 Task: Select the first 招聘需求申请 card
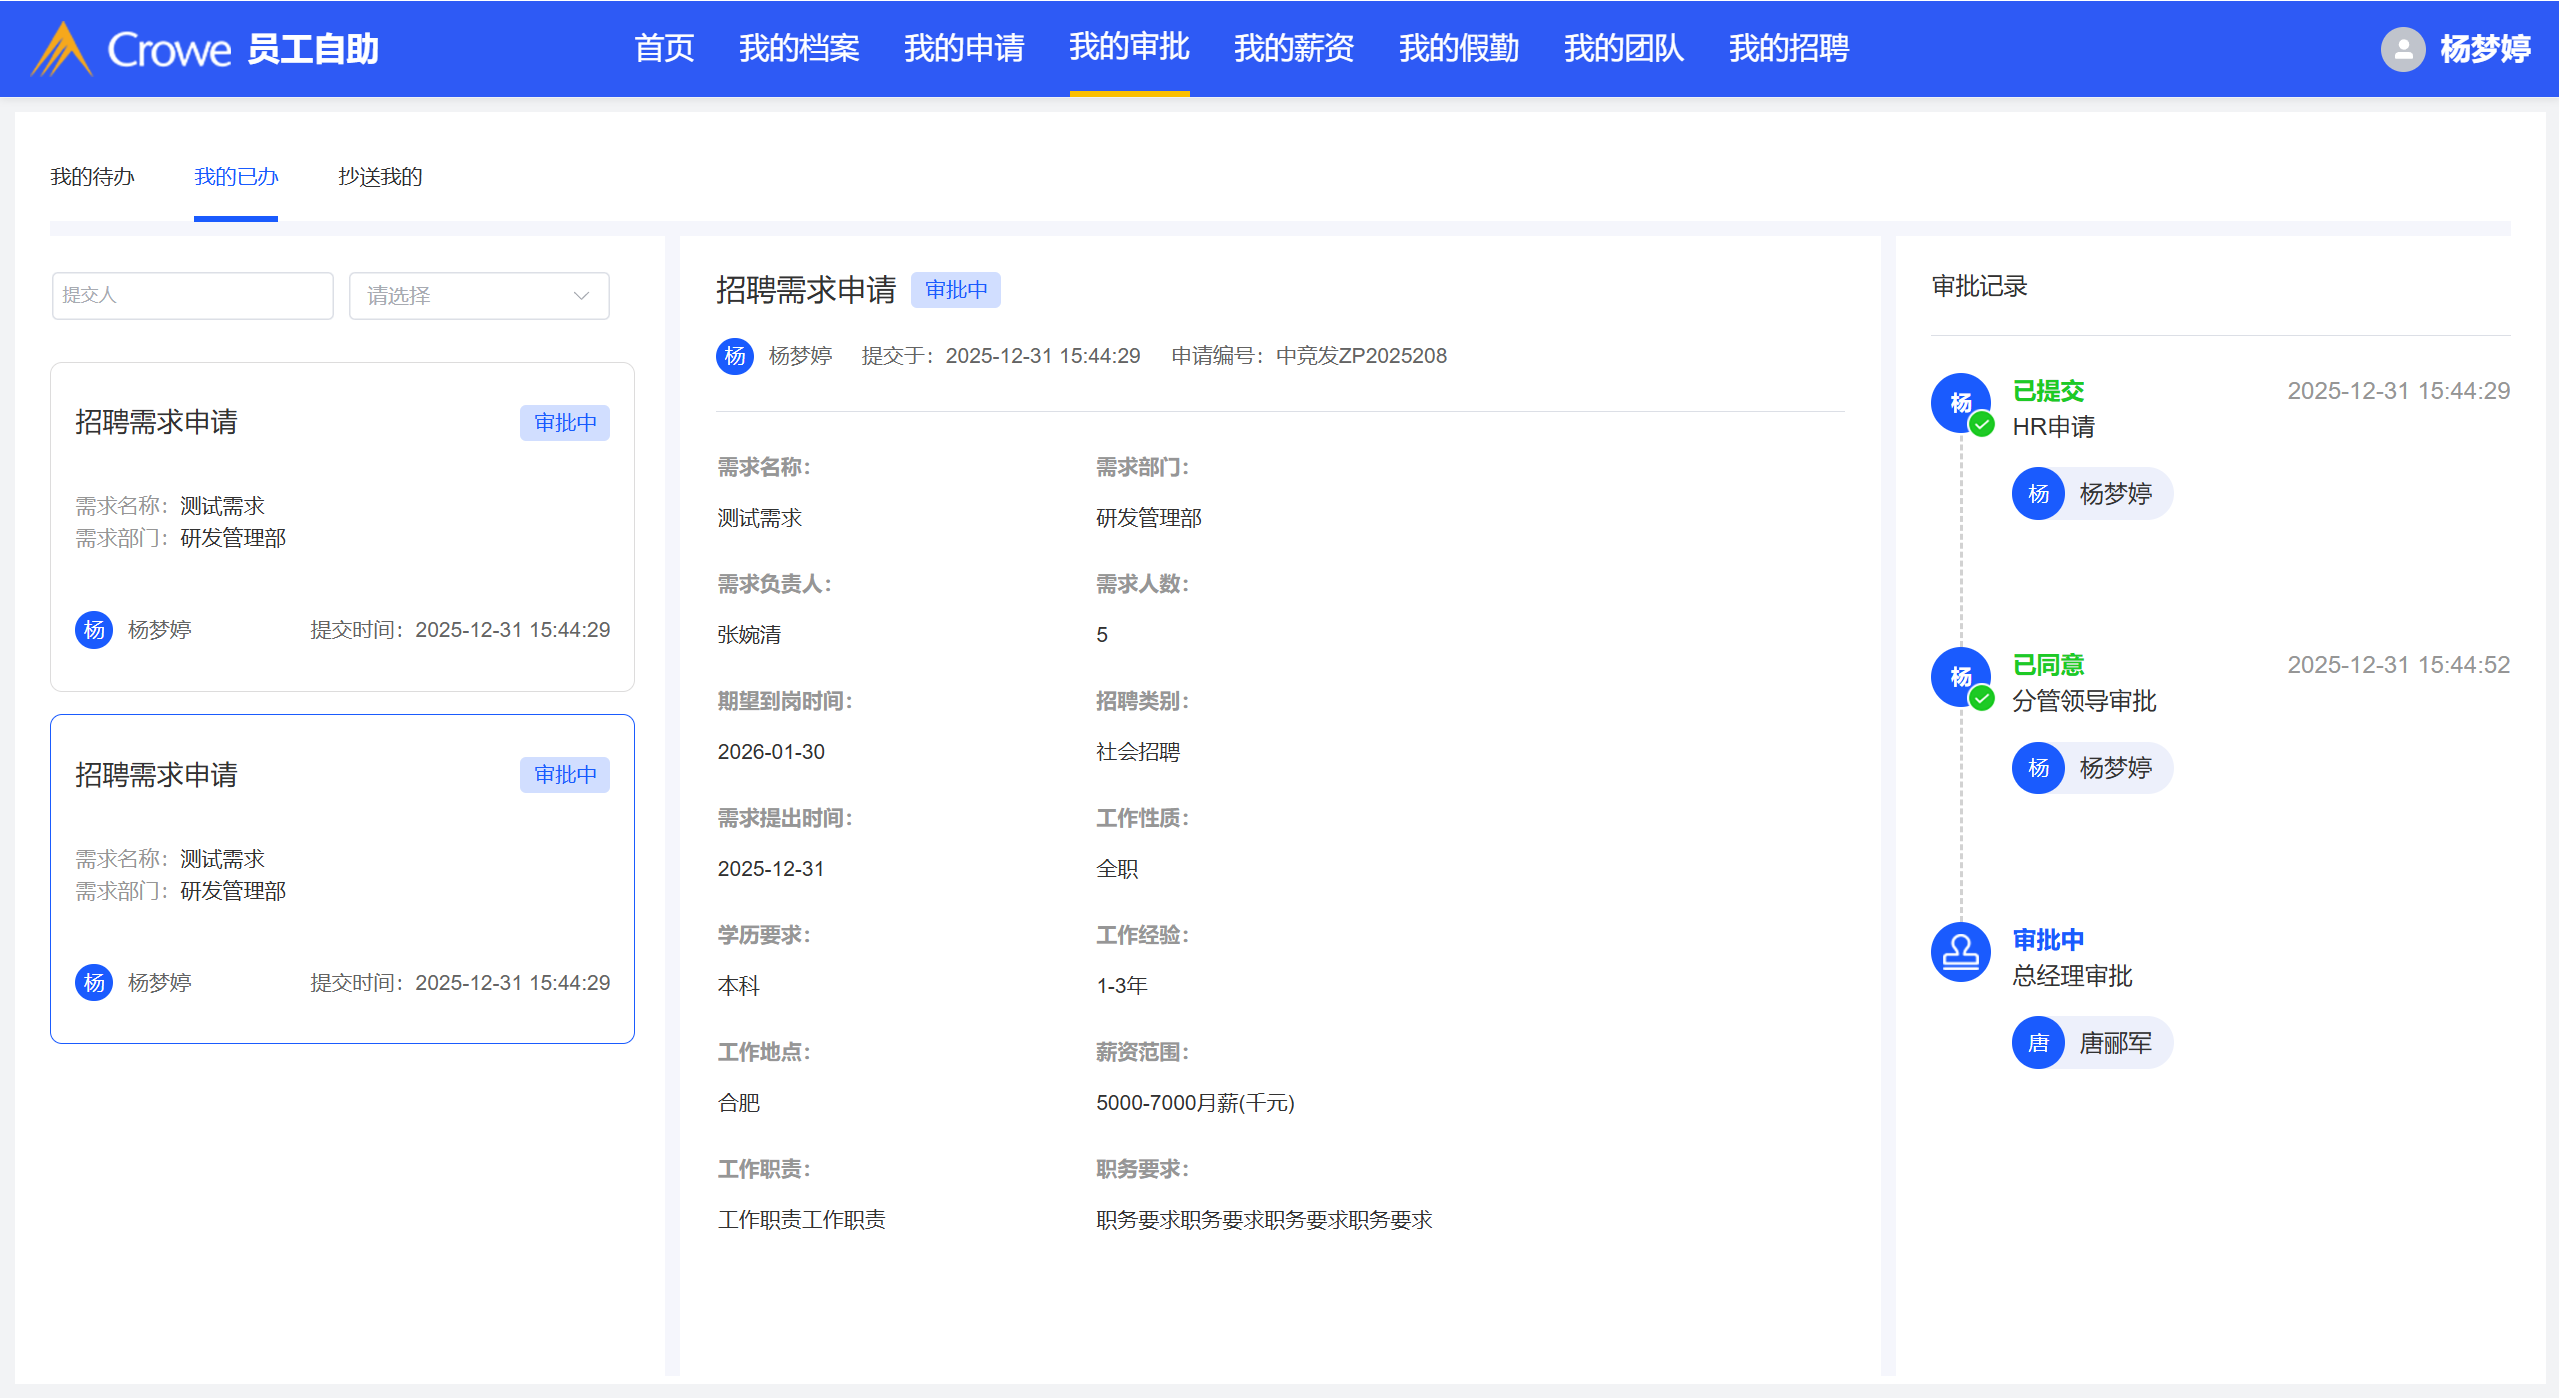[342, 526]
